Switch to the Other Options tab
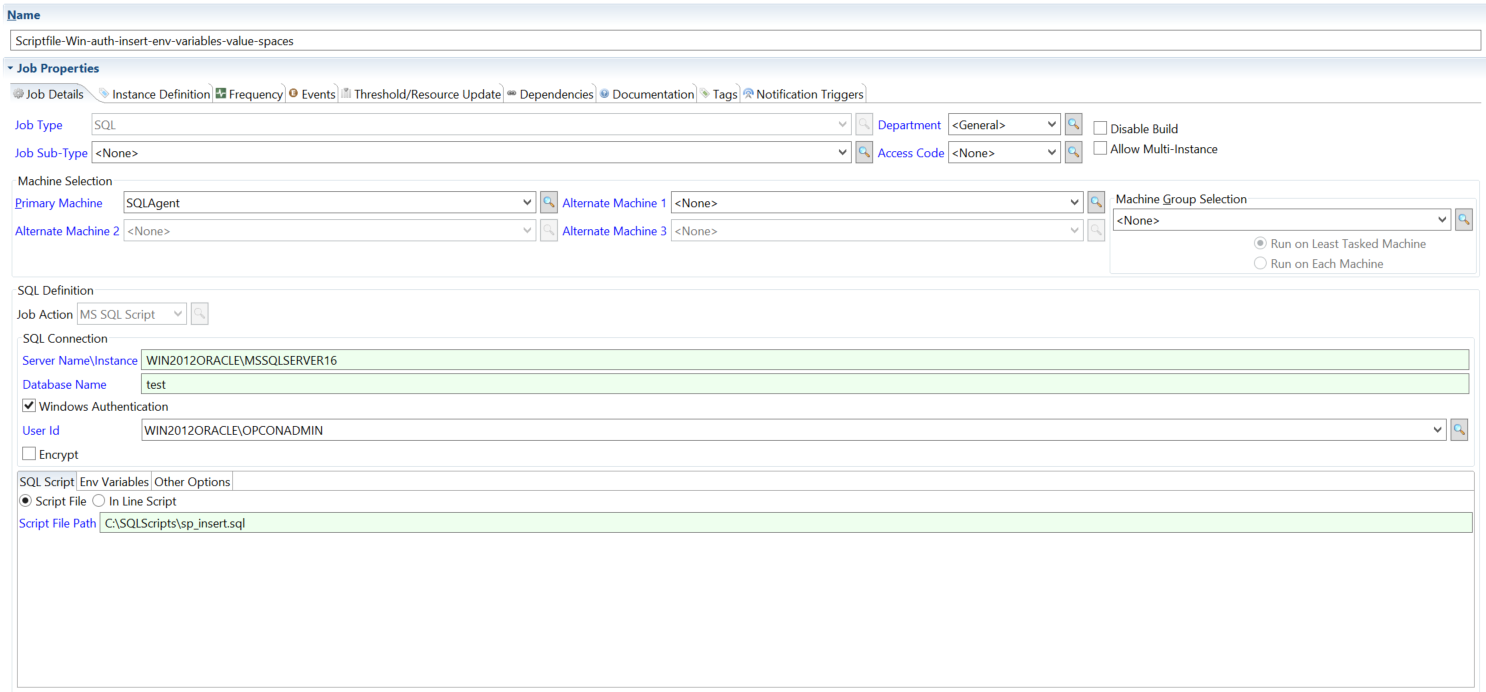Viewport: 1486px width, 692px height. click(x=192, y=481)
